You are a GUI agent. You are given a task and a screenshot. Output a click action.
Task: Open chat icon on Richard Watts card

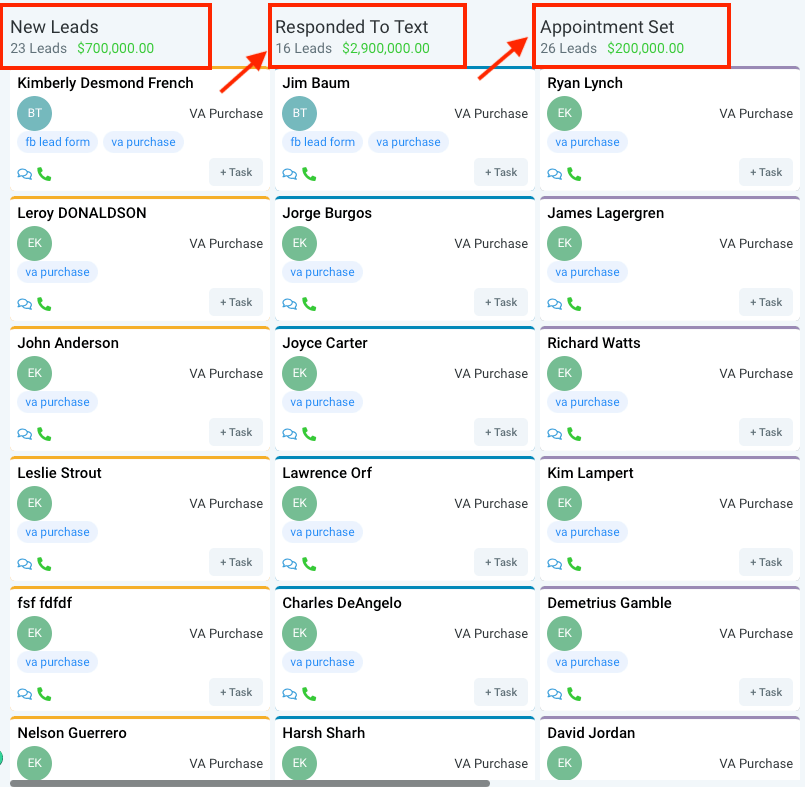coord(554,434)
